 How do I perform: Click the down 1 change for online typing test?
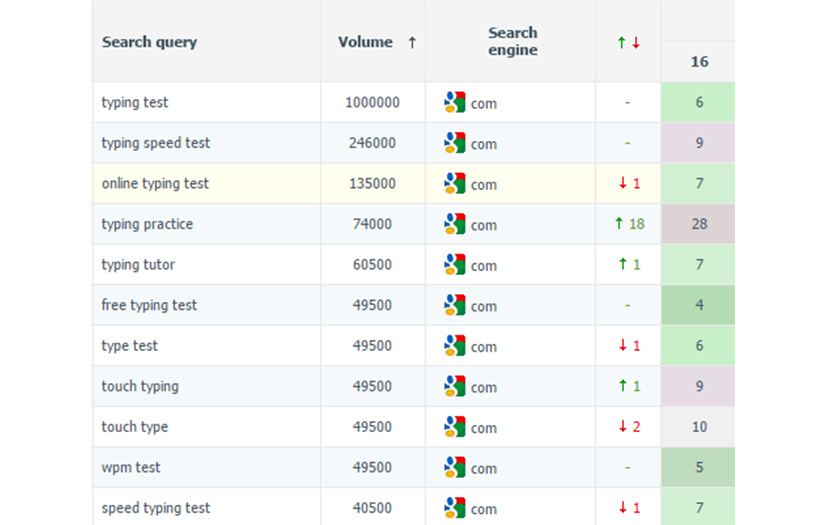(x=629, y=183)
